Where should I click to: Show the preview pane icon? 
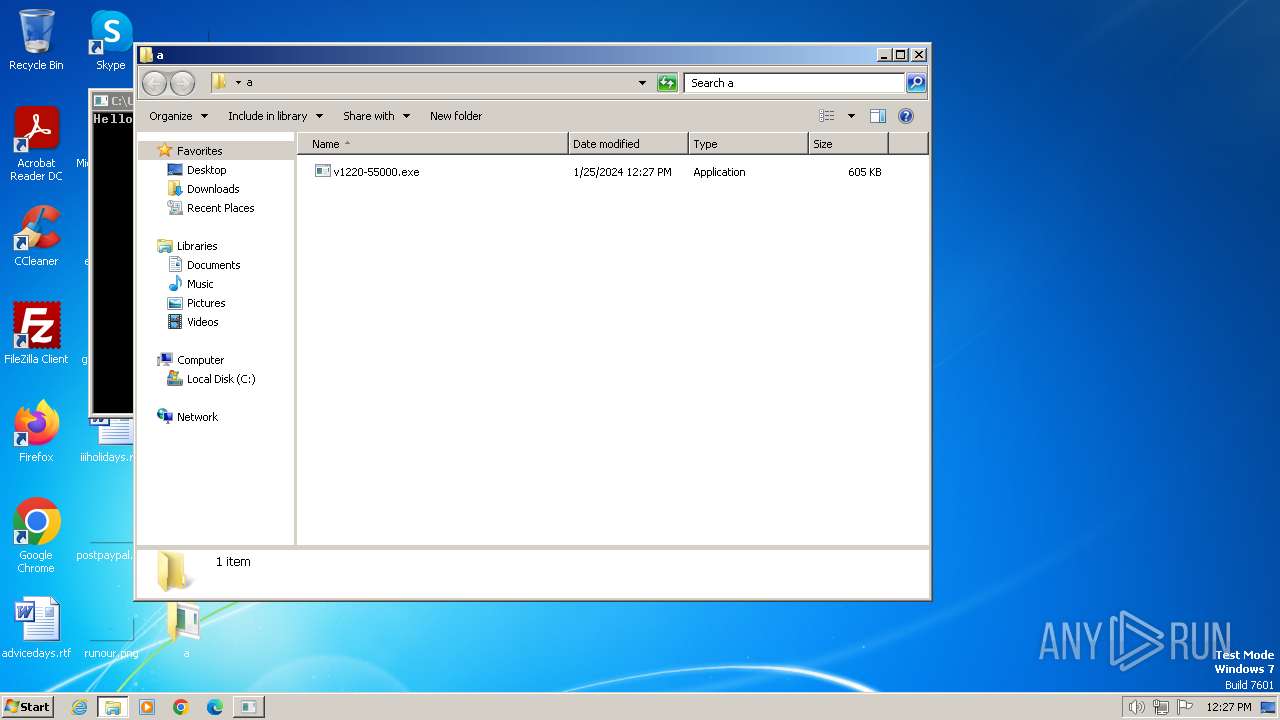(878, 116)
